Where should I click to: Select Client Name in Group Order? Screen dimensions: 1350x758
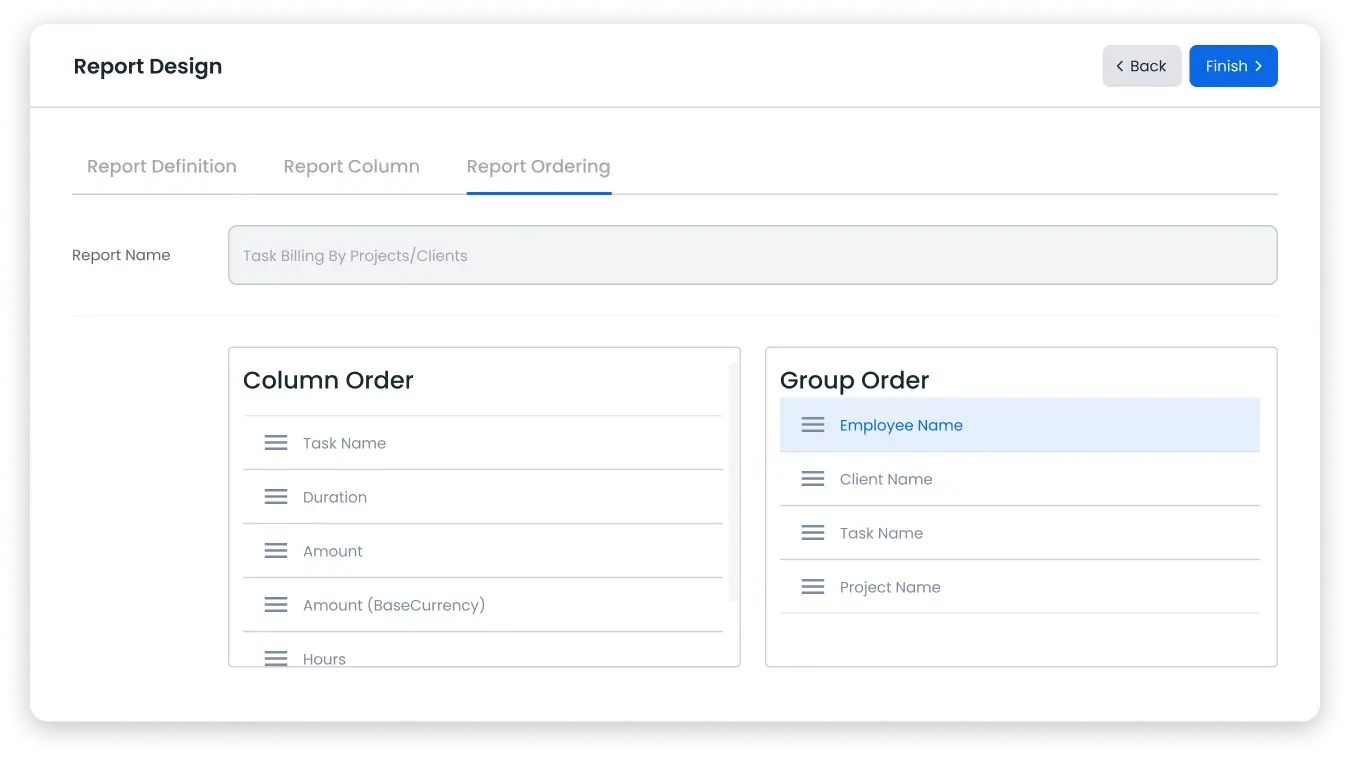click(x=1020, y=479)
